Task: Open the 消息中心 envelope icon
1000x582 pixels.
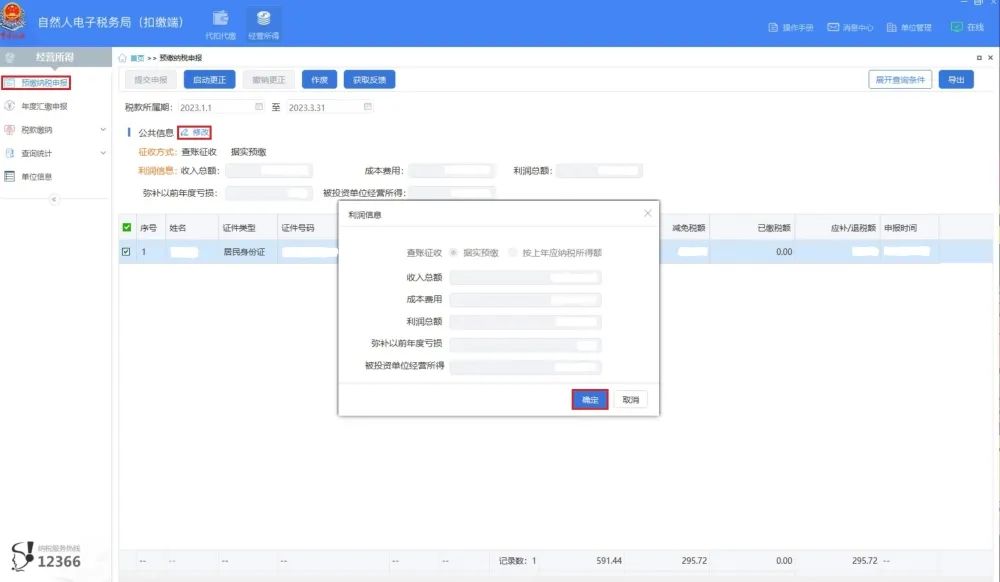Action: 833,27
